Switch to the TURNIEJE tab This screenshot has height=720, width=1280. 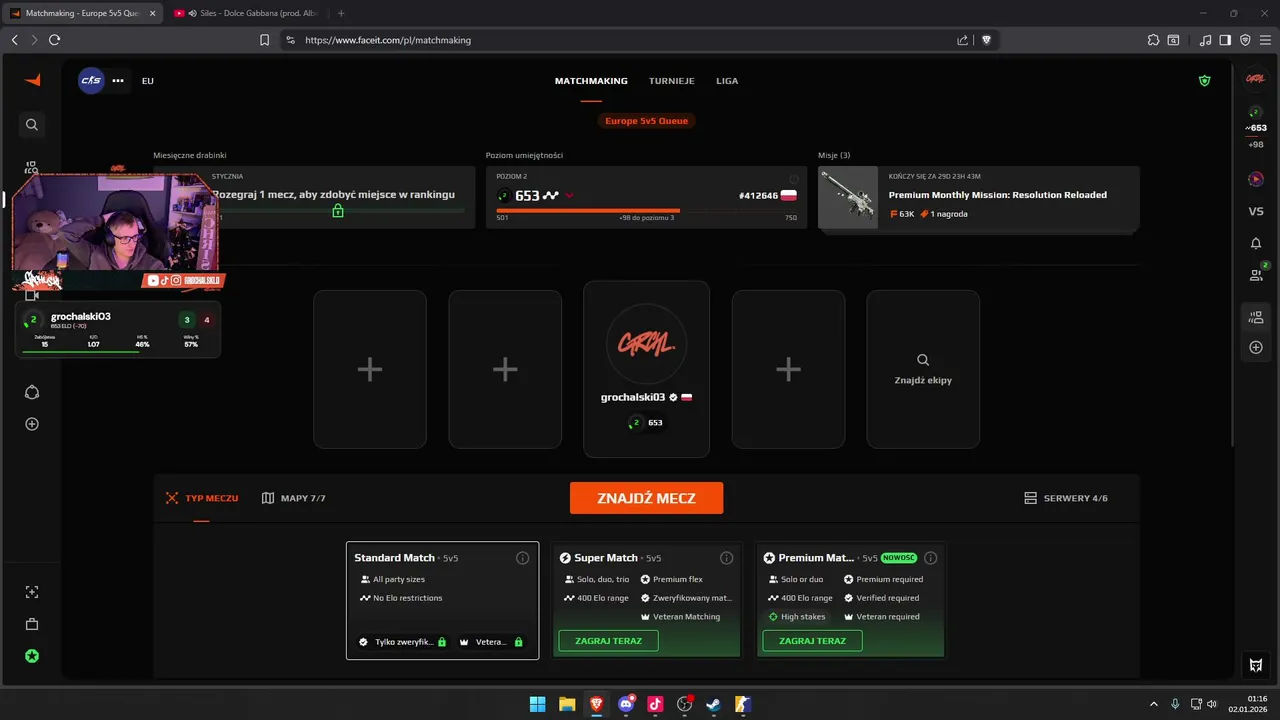click(x=672, y=81)
